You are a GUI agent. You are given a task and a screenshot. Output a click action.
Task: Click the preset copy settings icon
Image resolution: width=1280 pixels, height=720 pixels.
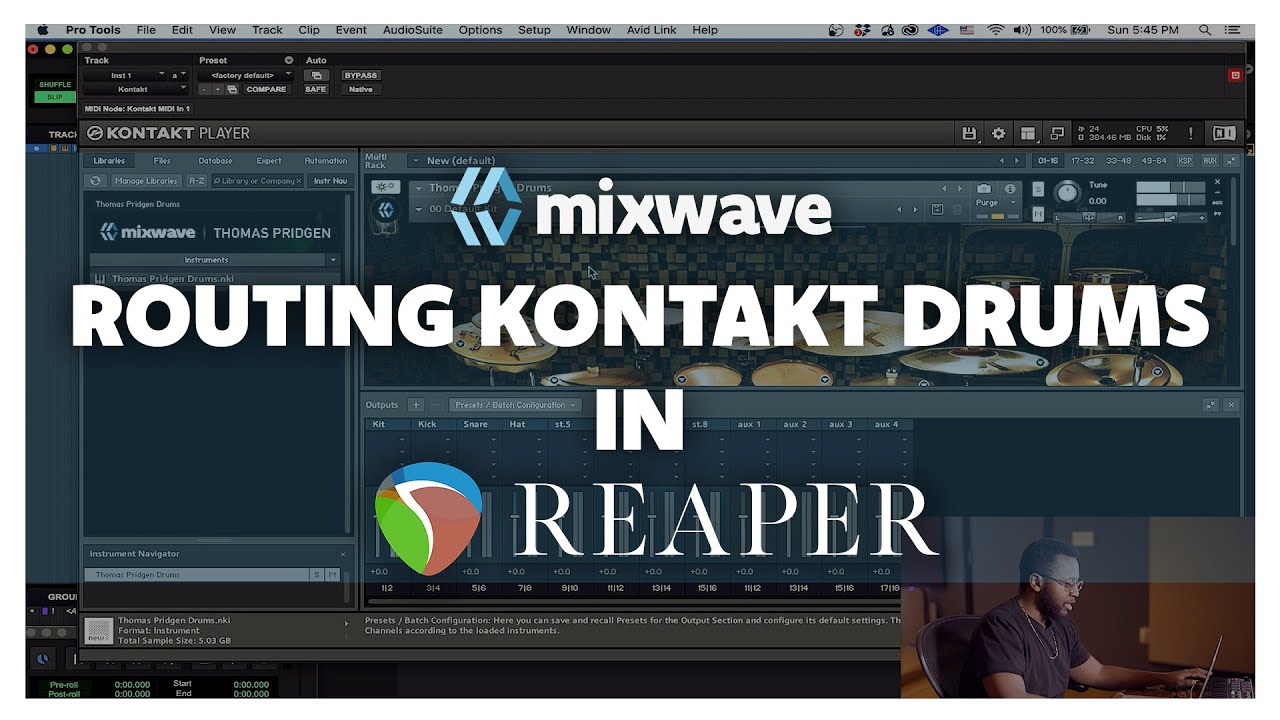pyautogui.click(x=232, y=89)
